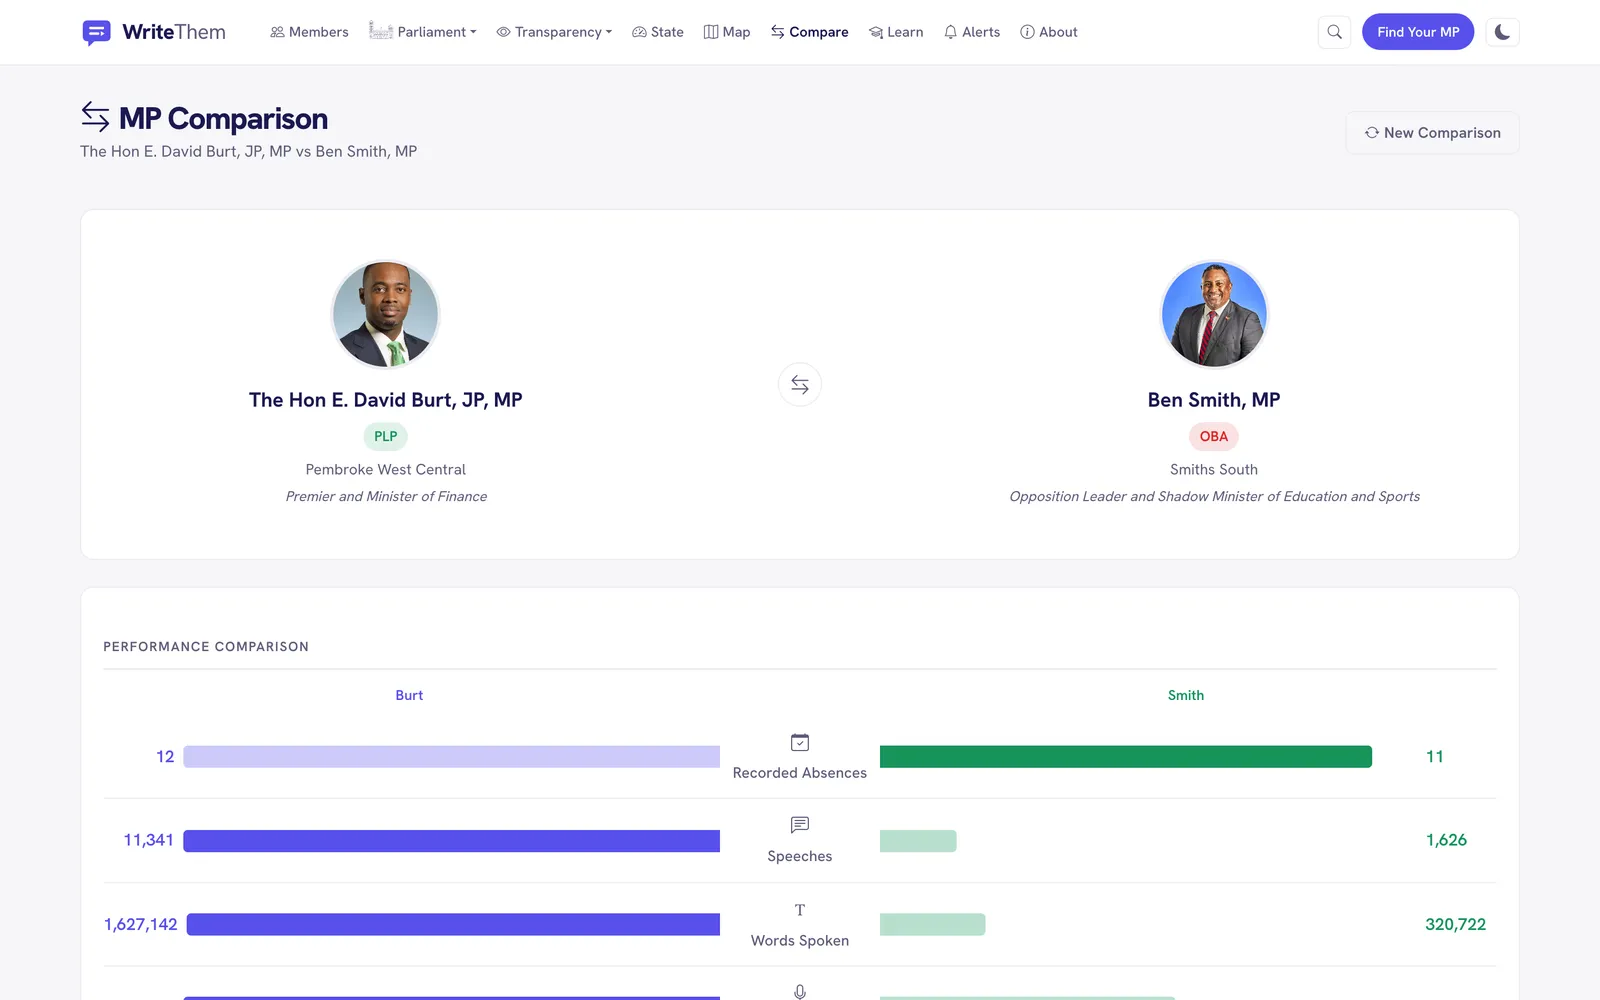Open the Map nav item
Viewport: 1600px width, 1000px height.
click(x=727, y=32)
